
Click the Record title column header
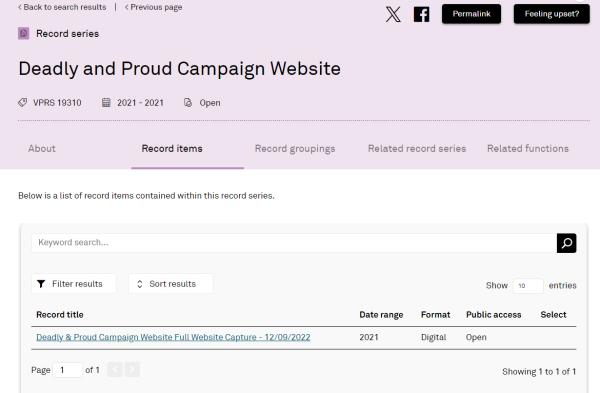coord(60,315)
